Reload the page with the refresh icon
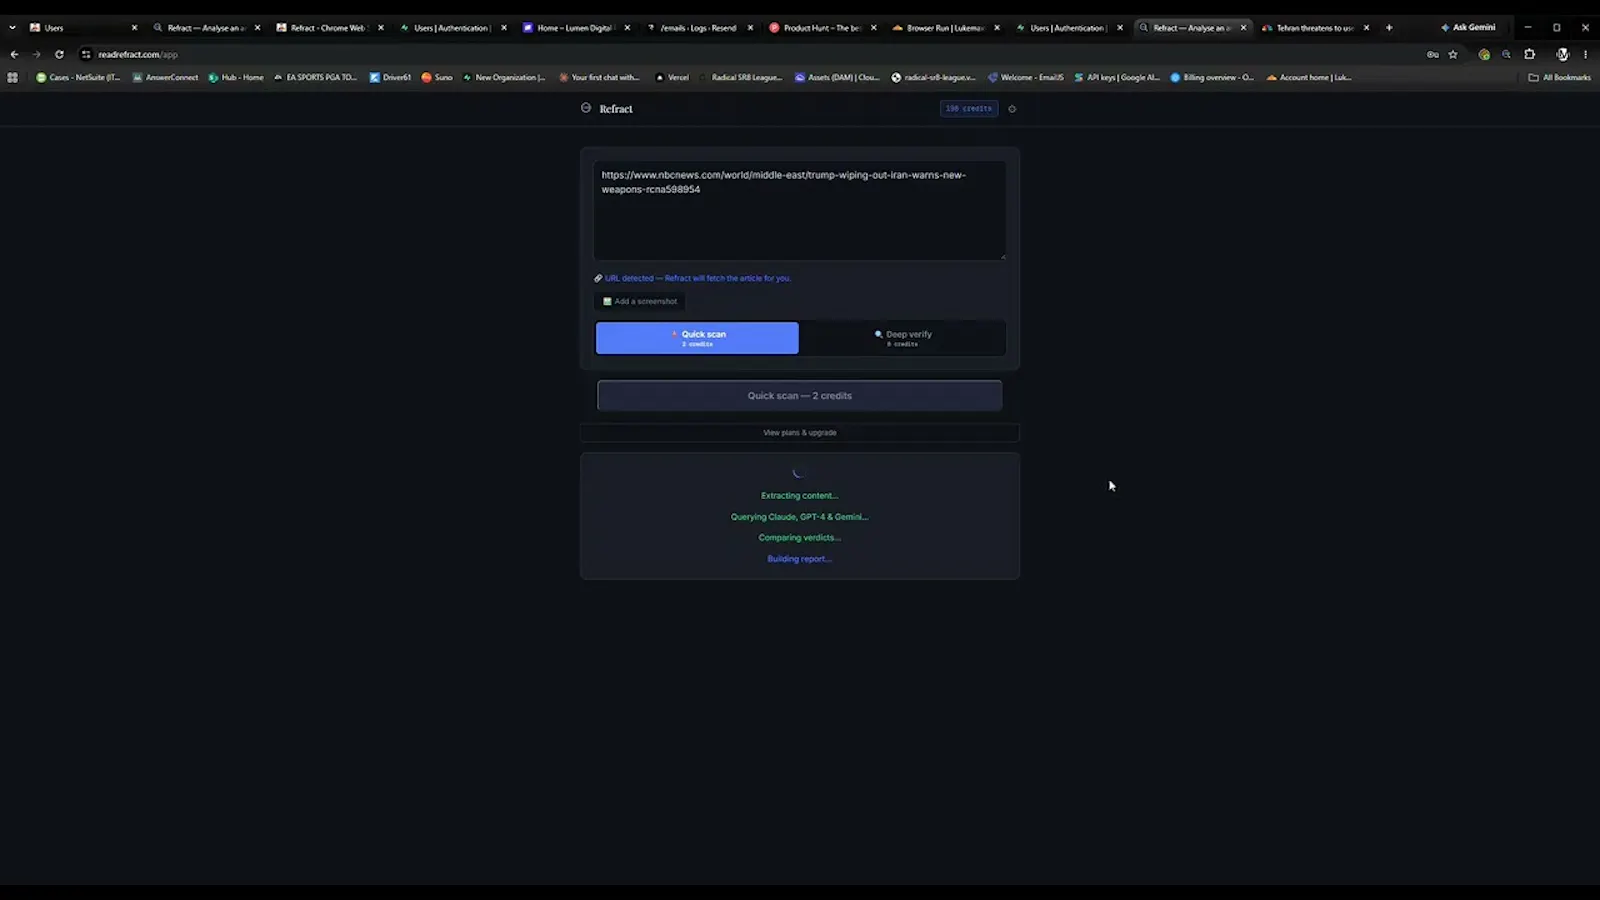1600x900 pixels. (59, 54)
